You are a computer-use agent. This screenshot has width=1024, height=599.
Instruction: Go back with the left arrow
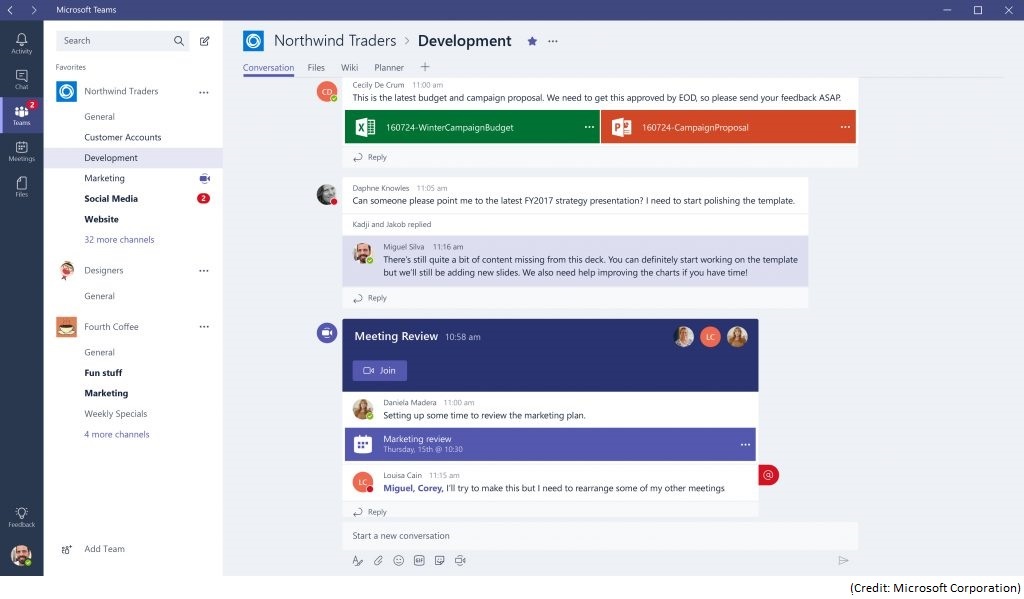pos(10,10)
